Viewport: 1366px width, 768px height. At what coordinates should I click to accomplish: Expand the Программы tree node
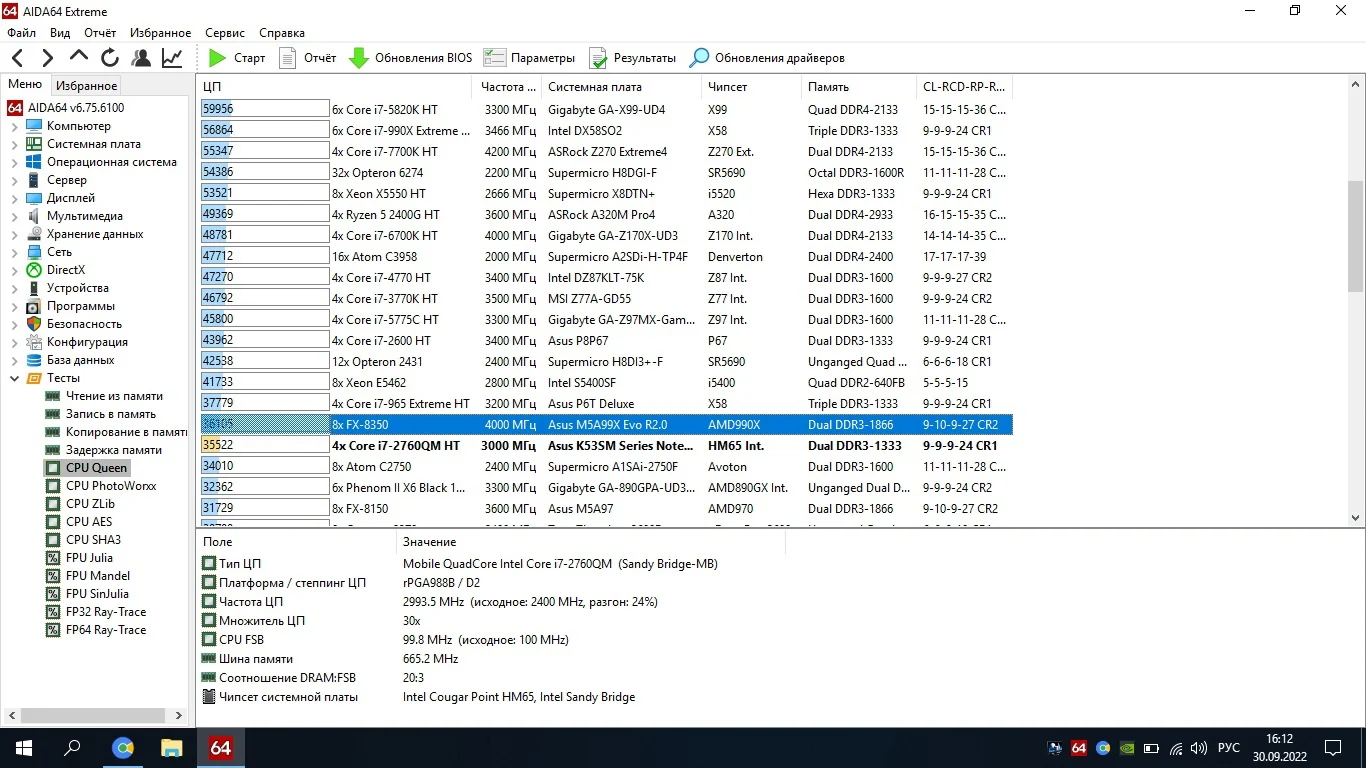14,306
